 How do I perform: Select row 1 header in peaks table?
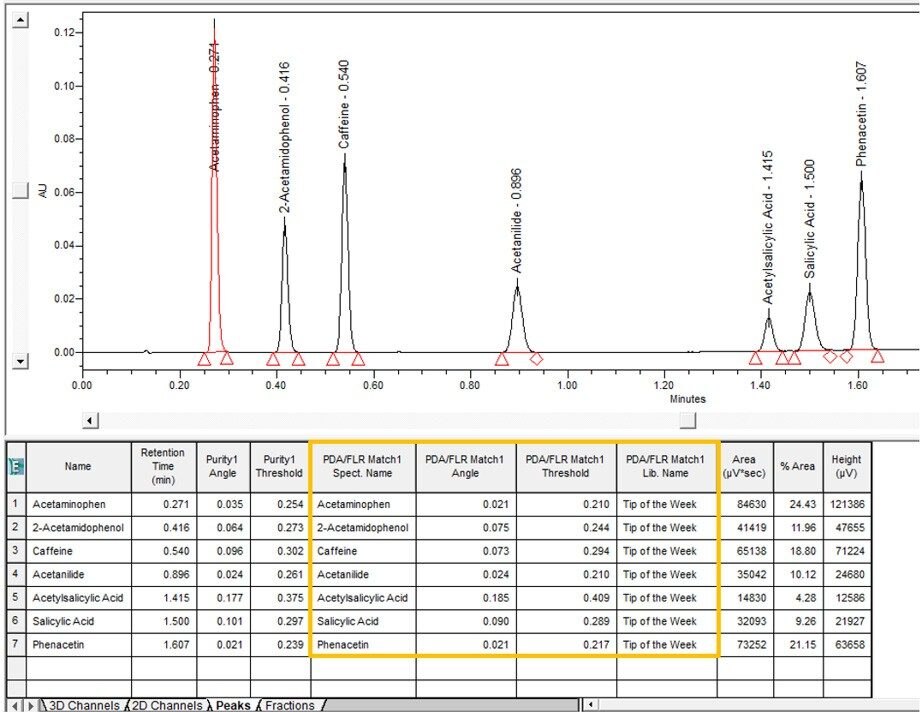16,504
